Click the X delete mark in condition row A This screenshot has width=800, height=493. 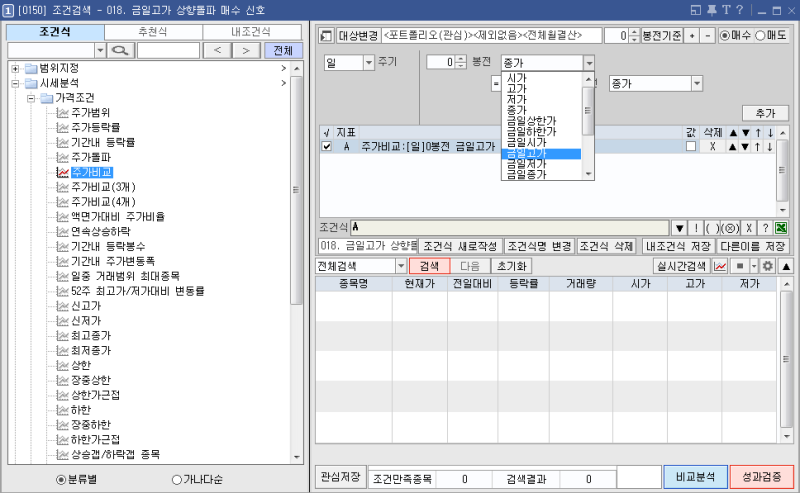tap(712, 146)
